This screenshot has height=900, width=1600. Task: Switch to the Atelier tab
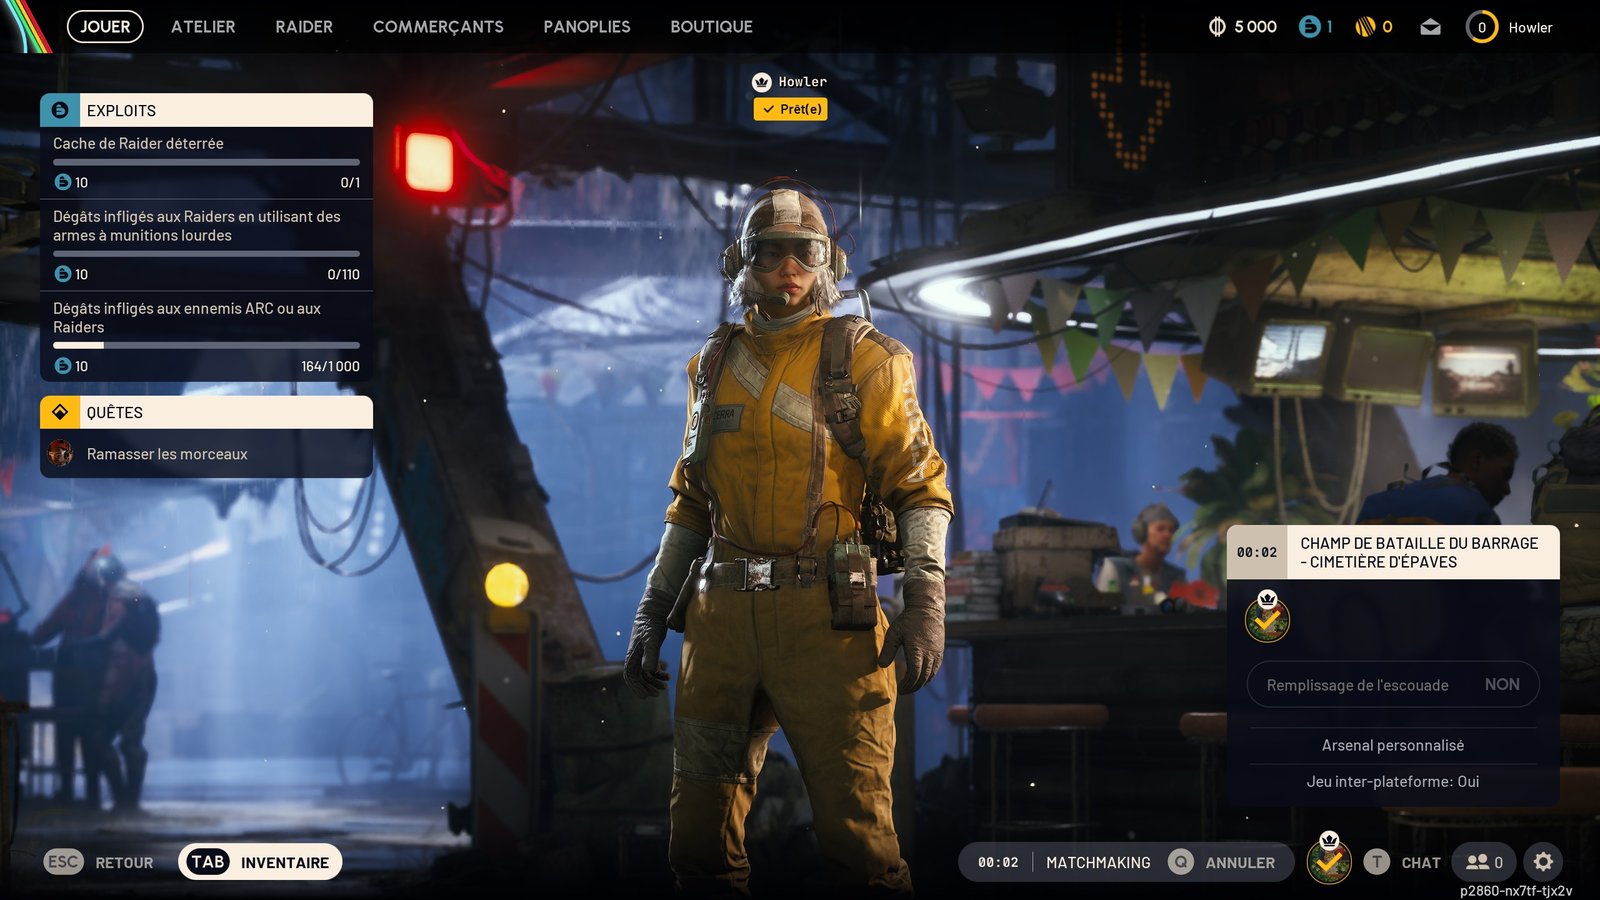click(x=203, y=27)
